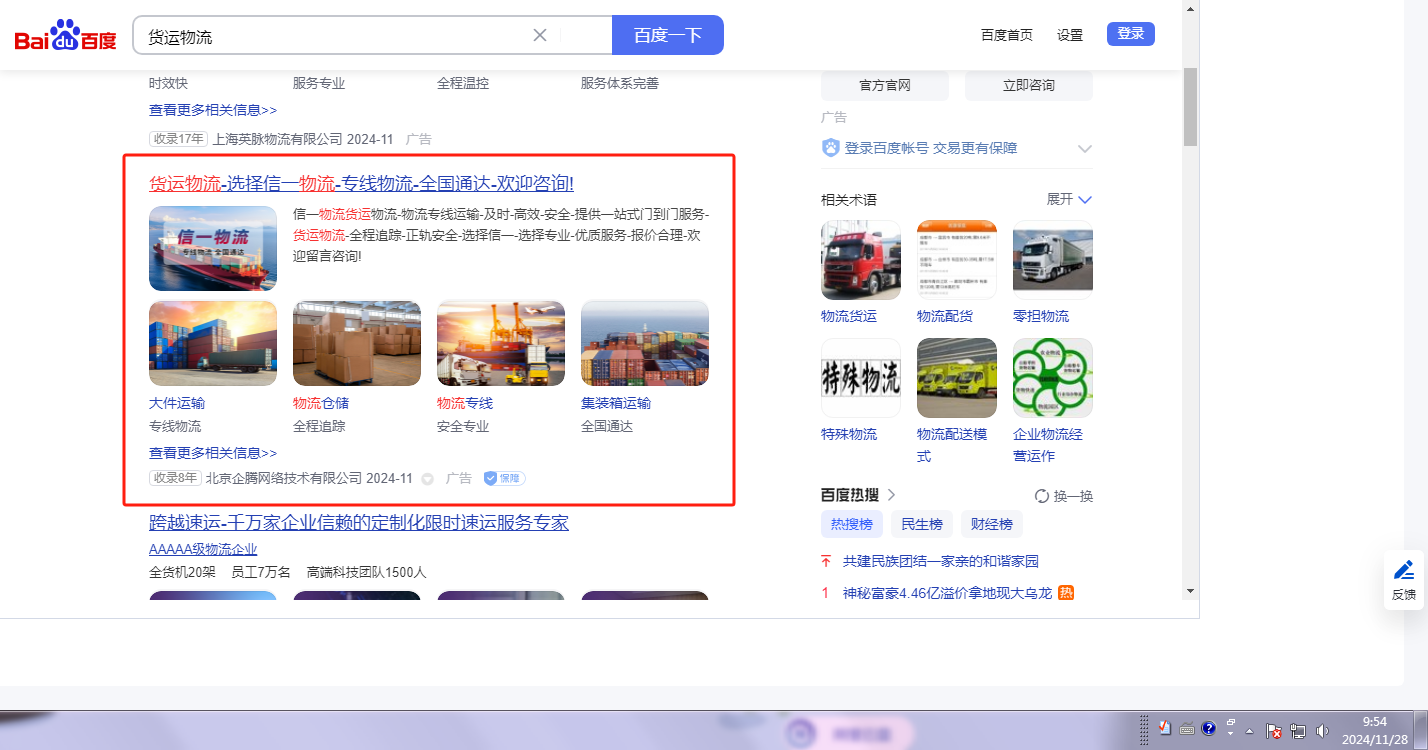Image resolution: width=1428 pixels, height=750 pixels.
Task: Show hidden tray icons with up arrow
Action: pos(1249,731)
